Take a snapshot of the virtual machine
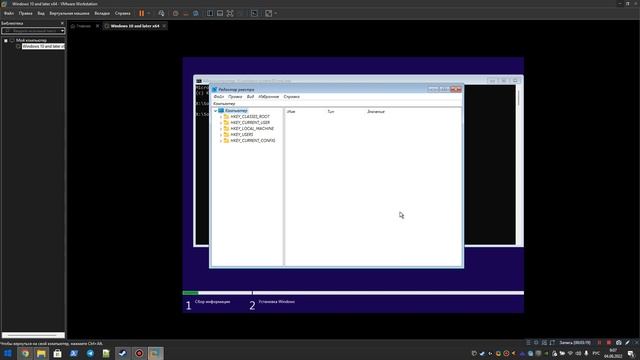The image size is (640, 360). 175,13
